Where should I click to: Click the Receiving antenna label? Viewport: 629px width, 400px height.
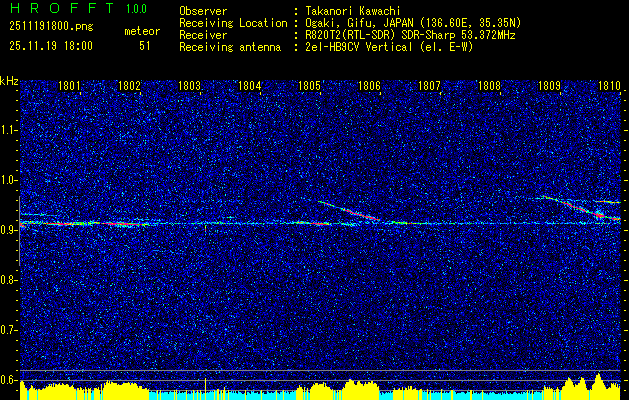[230, 47]
